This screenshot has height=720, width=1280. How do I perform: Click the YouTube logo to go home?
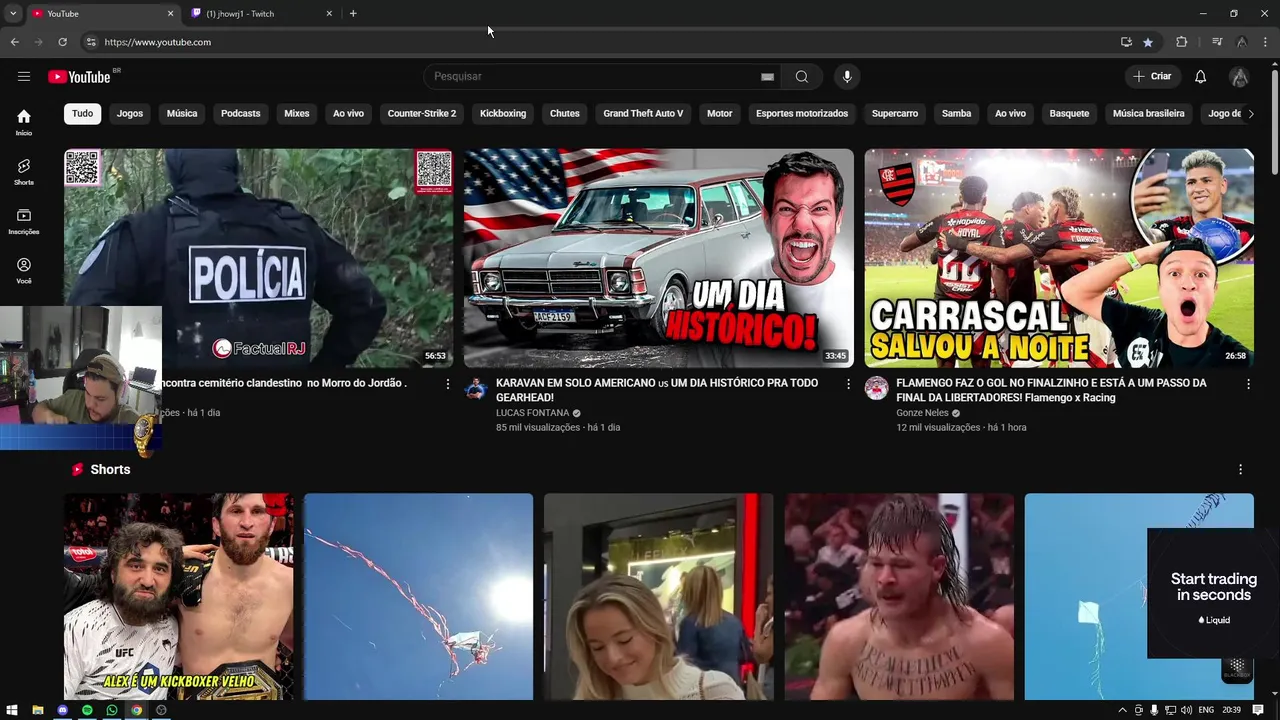[79, 77]
